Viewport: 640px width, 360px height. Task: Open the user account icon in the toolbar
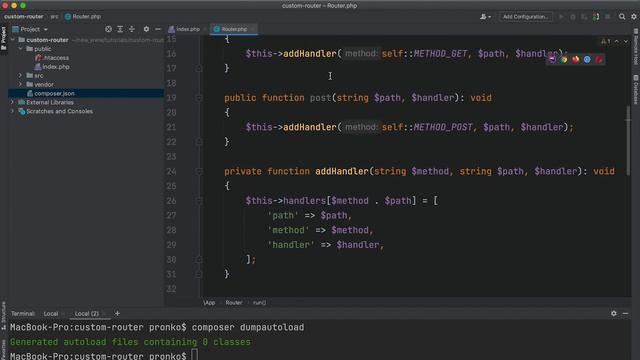click(x=485, y=17)
